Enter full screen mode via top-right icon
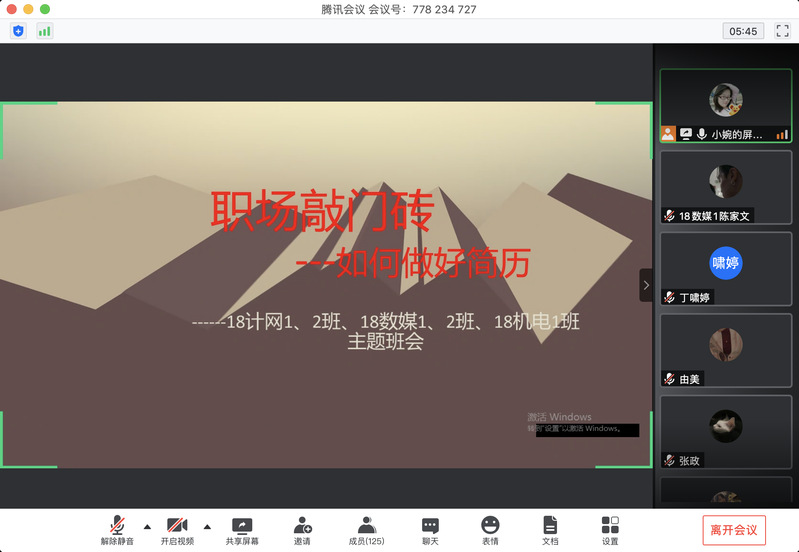This screenshot has width=799, height=552. (x=783, y=31)
